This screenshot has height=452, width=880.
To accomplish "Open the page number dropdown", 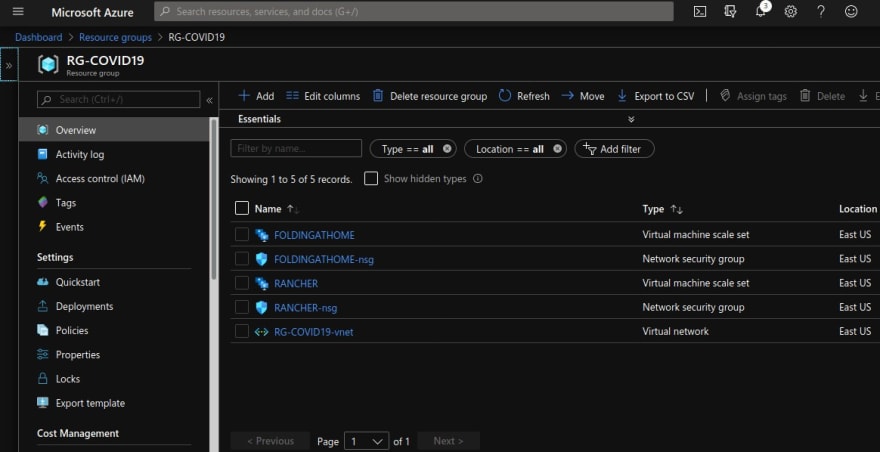I will pyautogui.click(x=366, y=441).
